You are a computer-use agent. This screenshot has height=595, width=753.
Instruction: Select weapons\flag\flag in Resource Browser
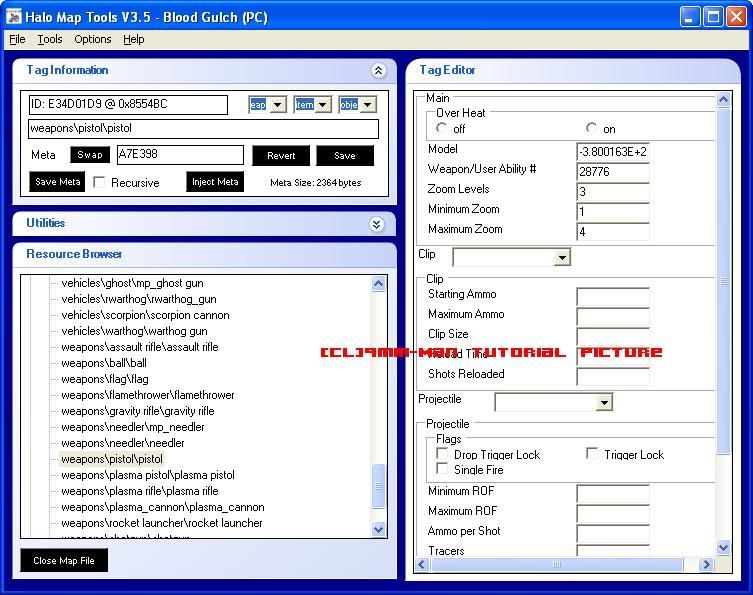point(105,379)
